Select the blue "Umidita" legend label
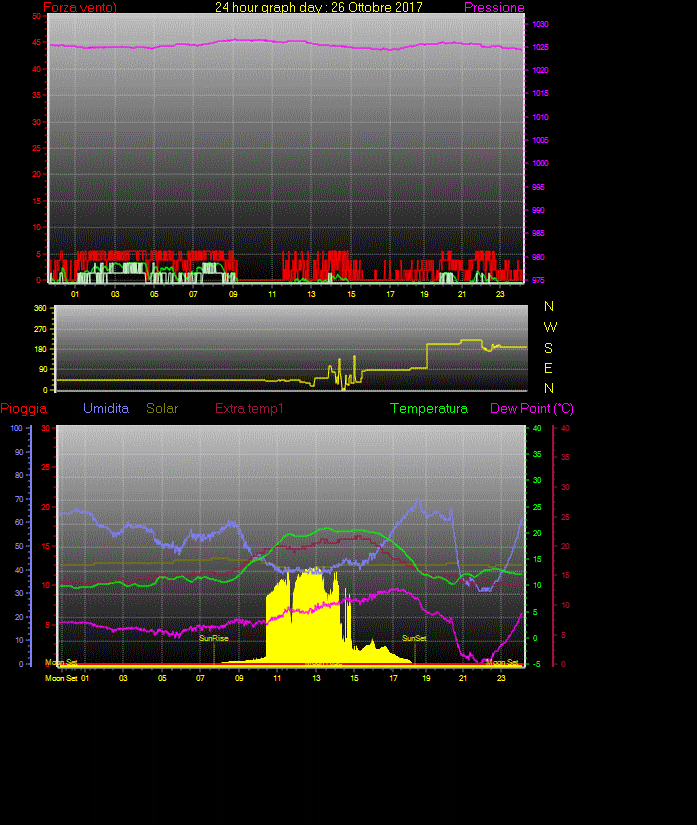Image resolution: width=697 pixels, height=825 pixels. click(x=106, y=409)
